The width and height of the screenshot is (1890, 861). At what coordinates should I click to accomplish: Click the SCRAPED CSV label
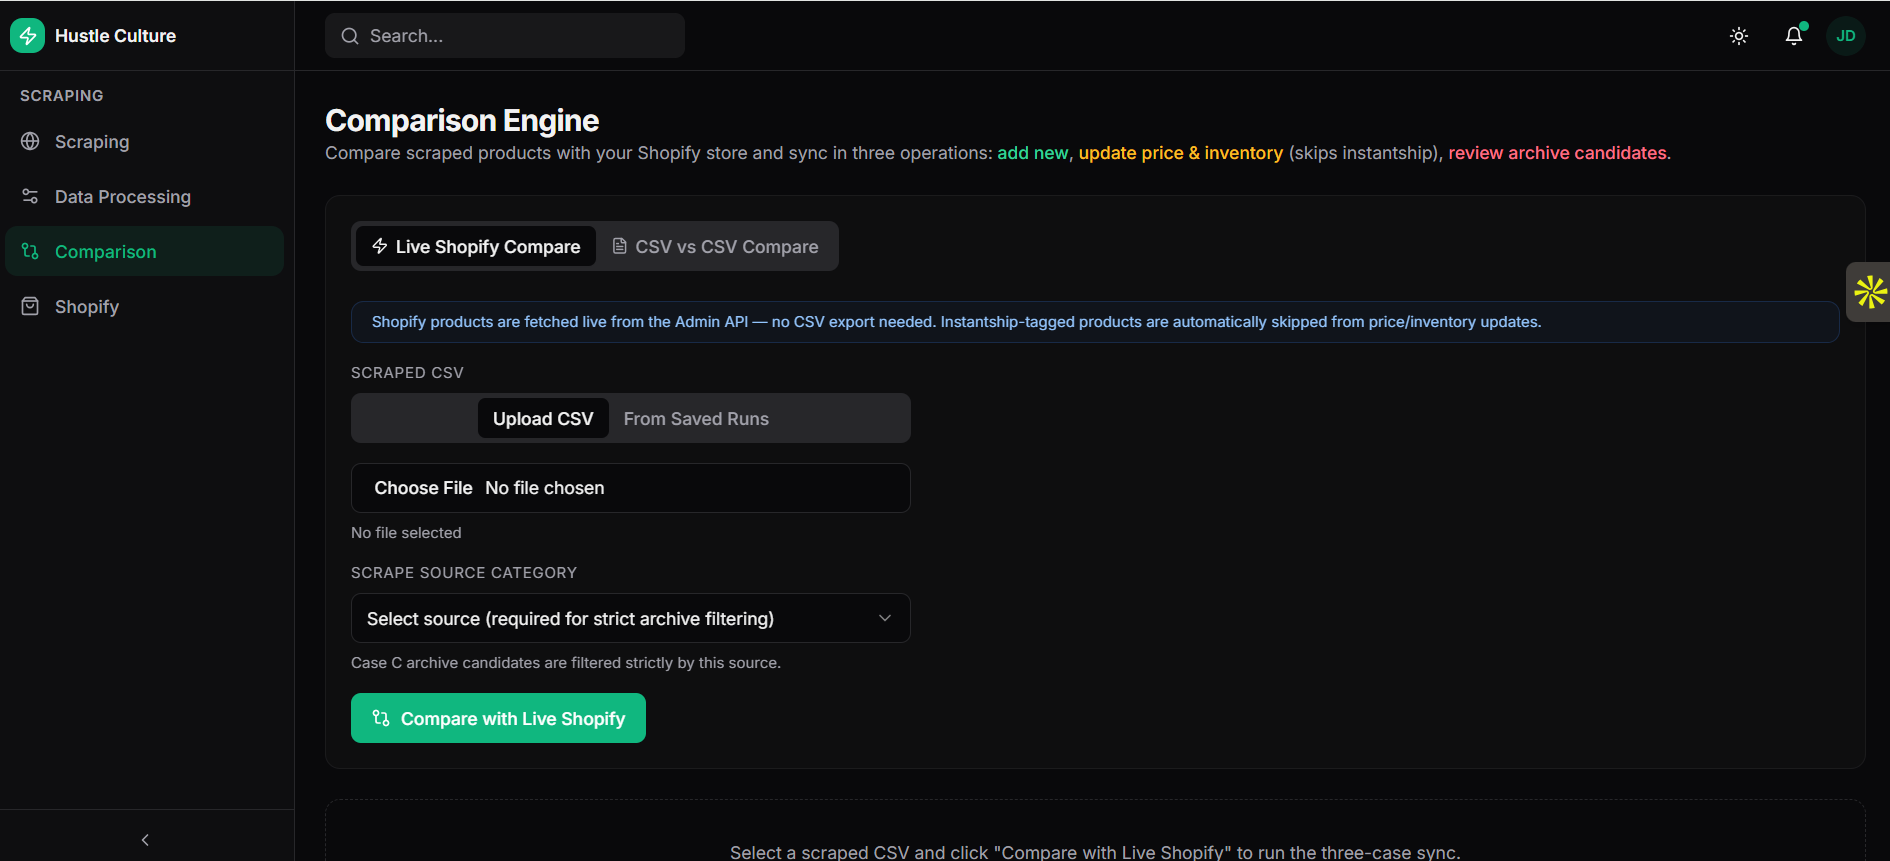[x=407, y=373]
